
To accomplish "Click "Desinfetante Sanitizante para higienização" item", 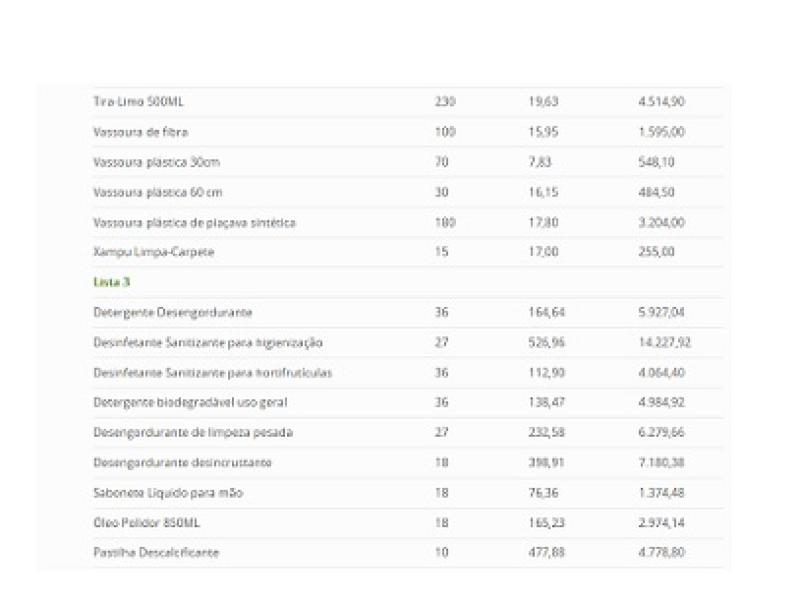I will [x=208, y=342].
